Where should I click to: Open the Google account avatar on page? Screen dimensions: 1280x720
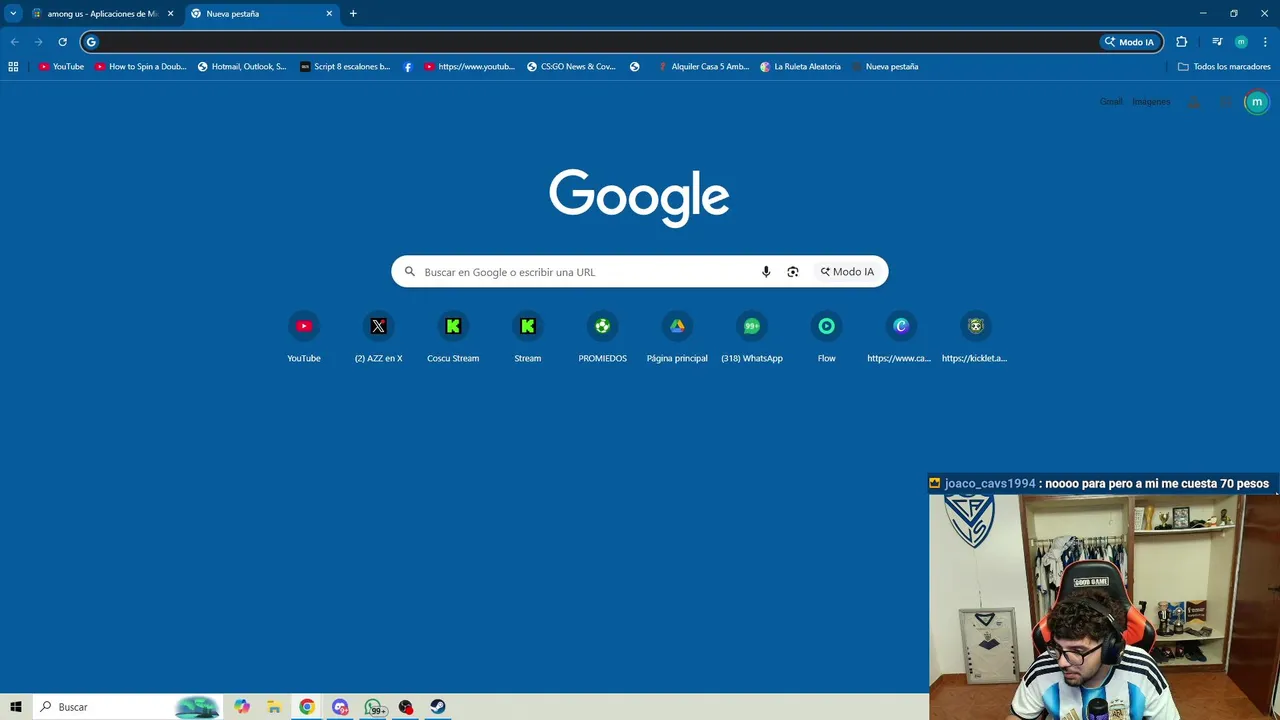(1257, 102)
